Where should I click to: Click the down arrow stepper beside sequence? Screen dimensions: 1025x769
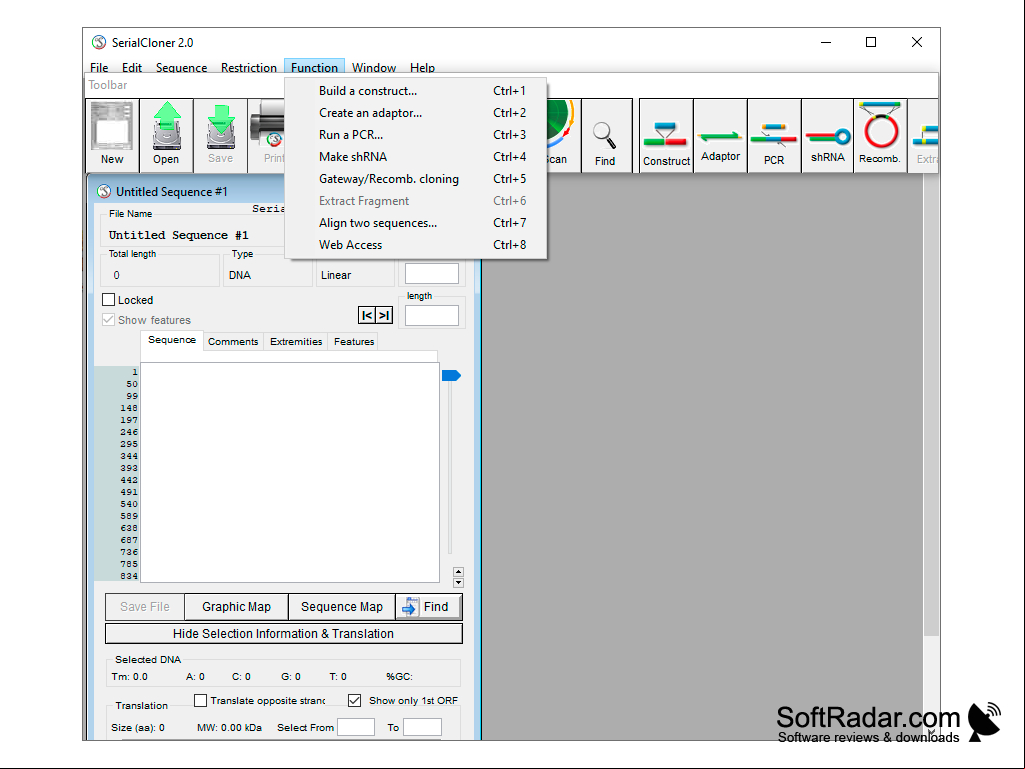tap(458, 583)
